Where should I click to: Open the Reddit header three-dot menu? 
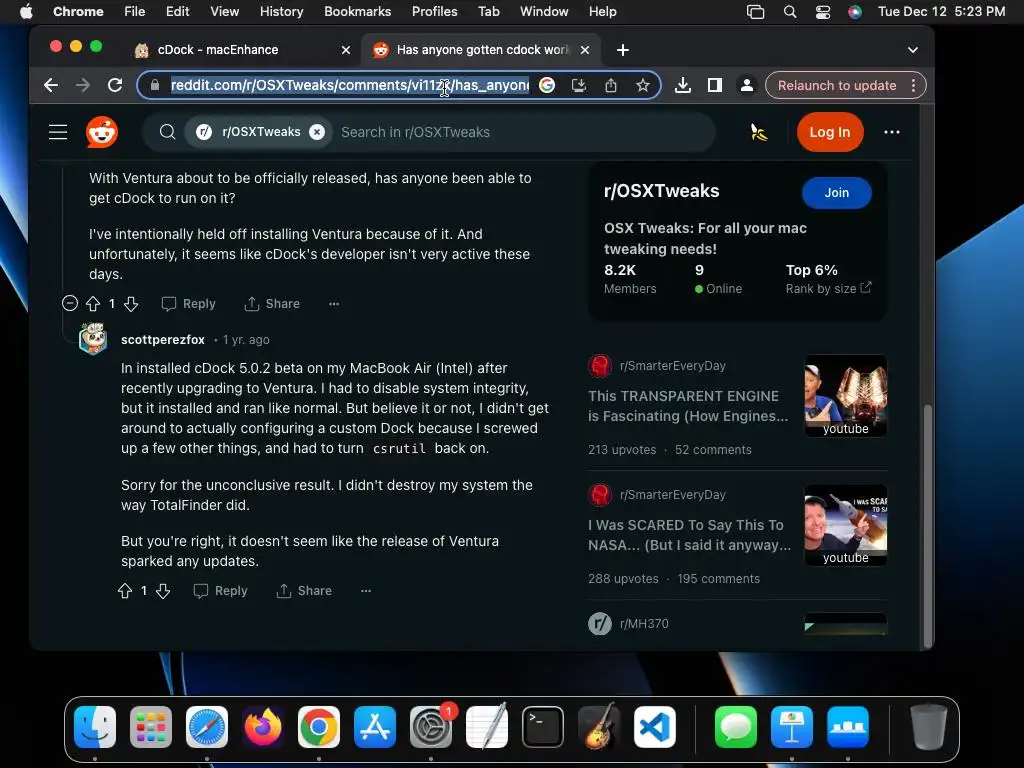click(891, 132)
